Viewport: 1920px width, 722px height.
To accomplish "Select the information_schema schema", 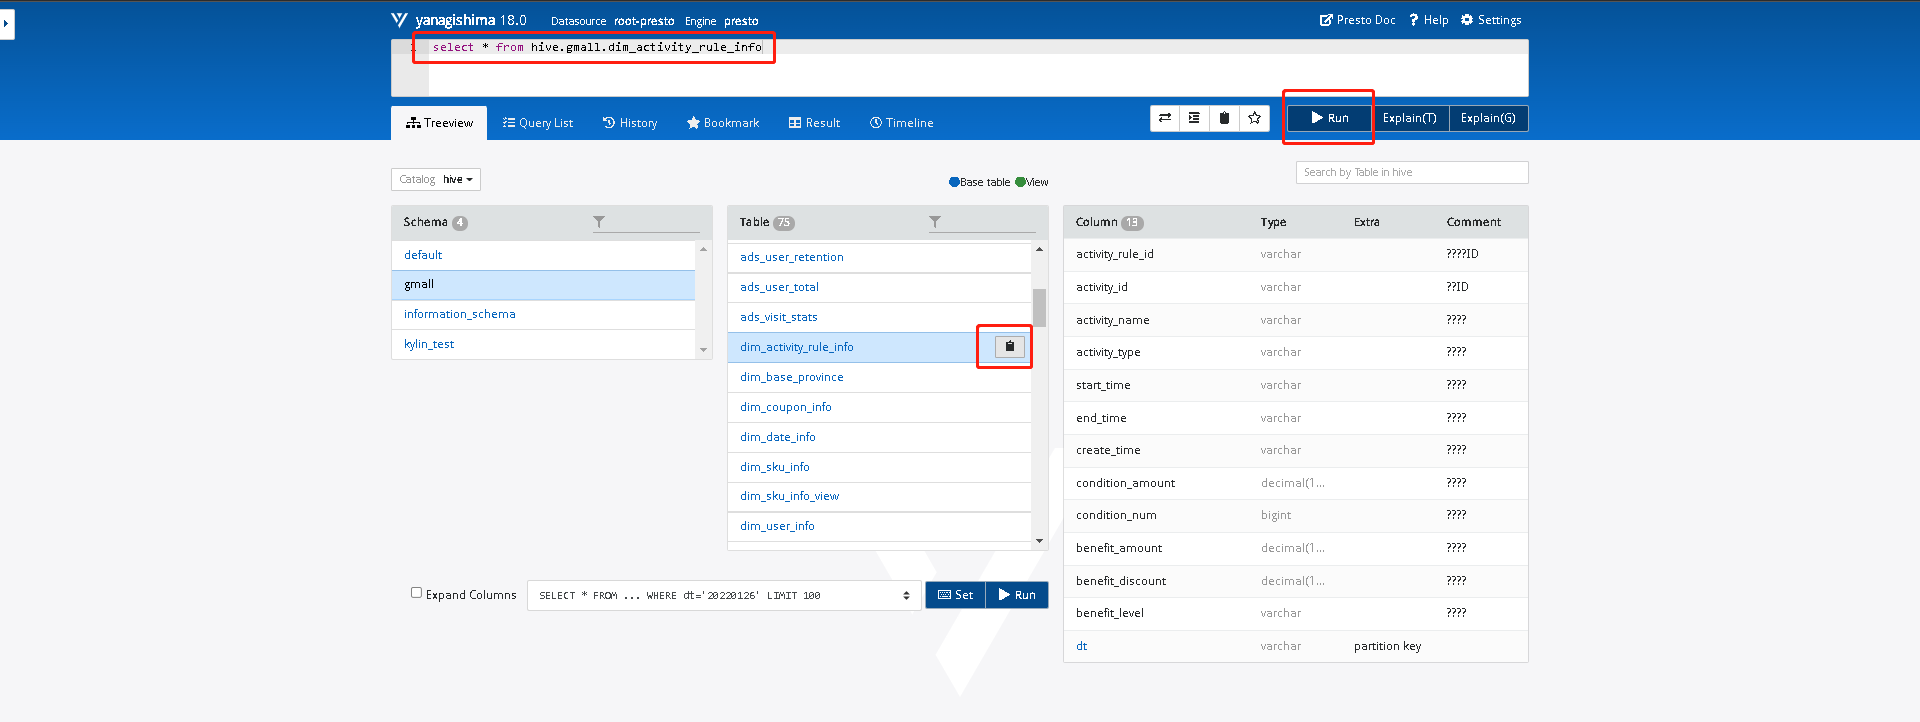I will pos(543,314).
